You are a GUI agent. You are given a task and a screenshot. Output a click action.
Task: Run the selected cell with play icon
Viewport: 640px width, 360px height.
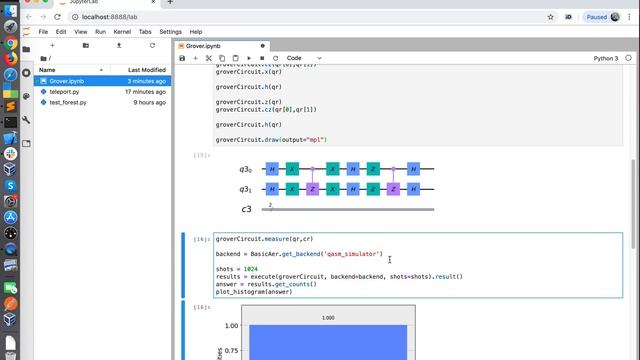249,58
